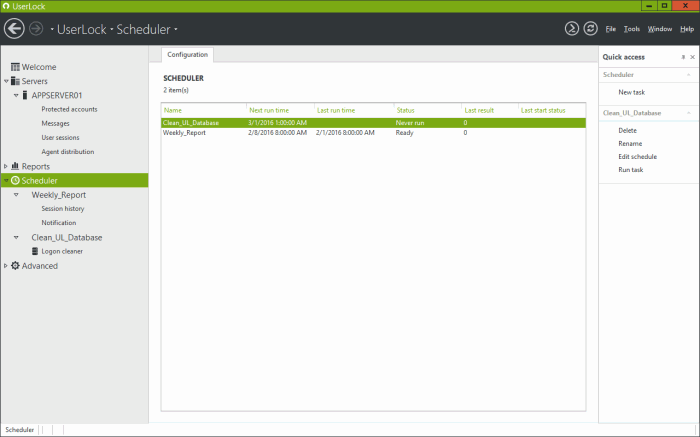Open User sessions in tree

pyautogui.click(x=60, y=138)
